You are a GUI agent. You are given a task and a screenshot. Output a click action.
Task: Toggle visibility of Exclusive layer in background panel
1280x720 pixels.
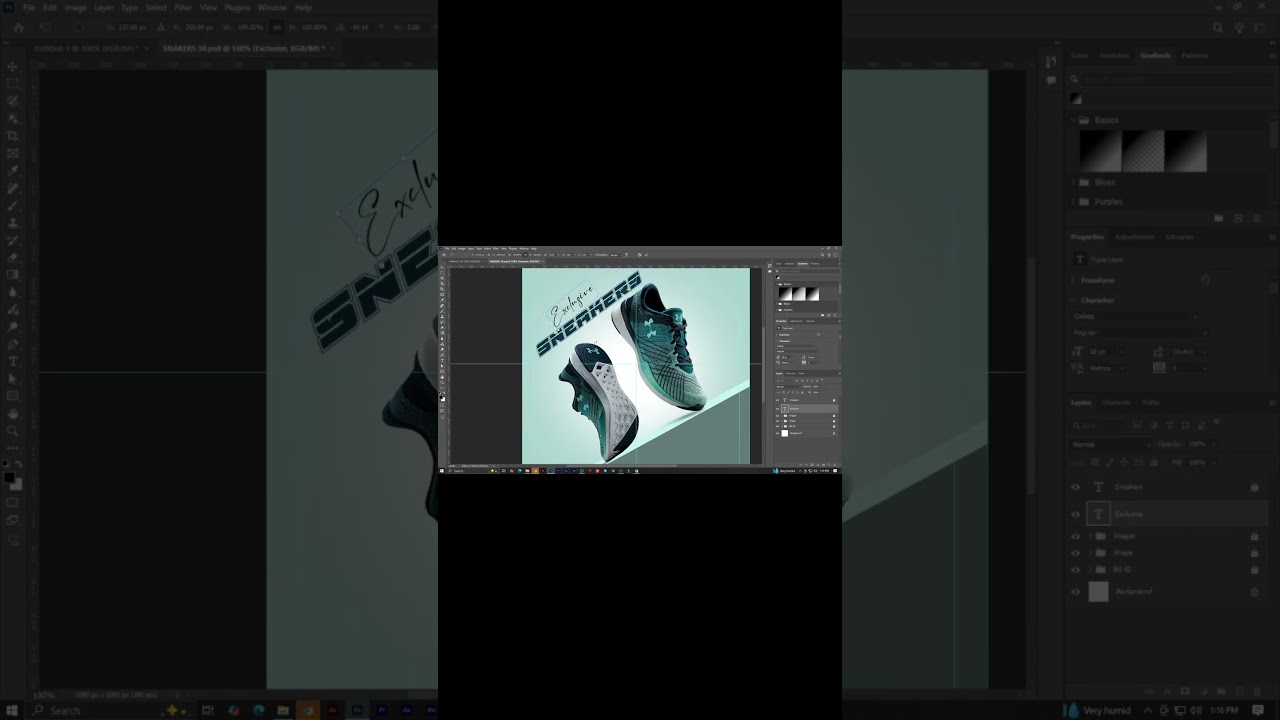coord(1076,514)
